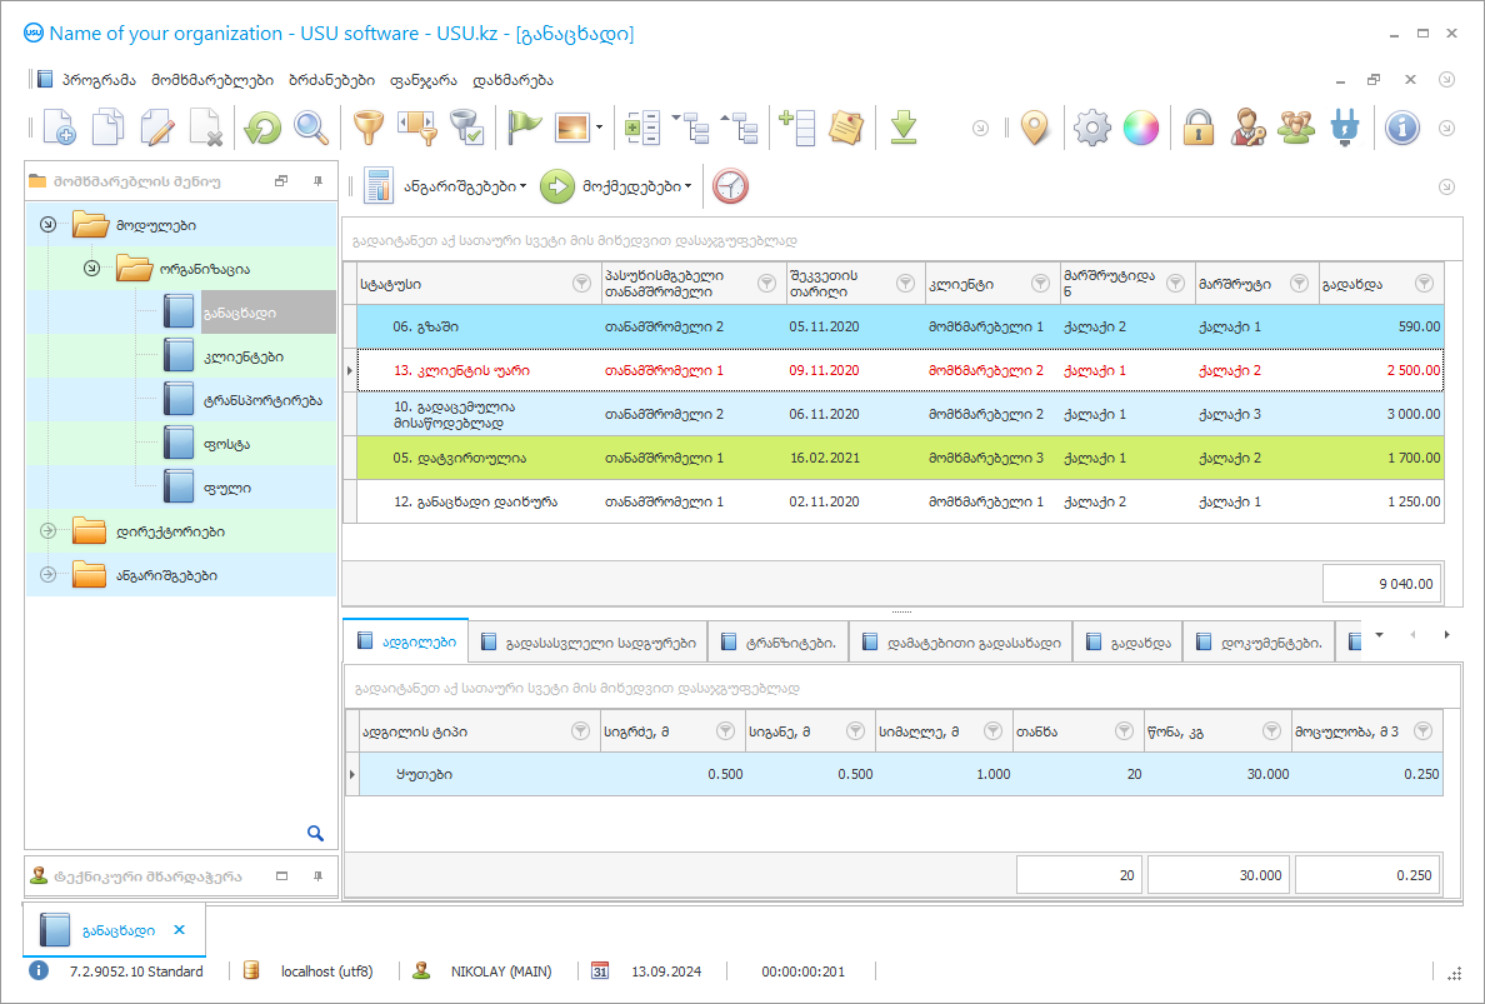This screenshot has height=1004, width=1485.
Task: Click the funnel filter icon
Action: (369, 128)
